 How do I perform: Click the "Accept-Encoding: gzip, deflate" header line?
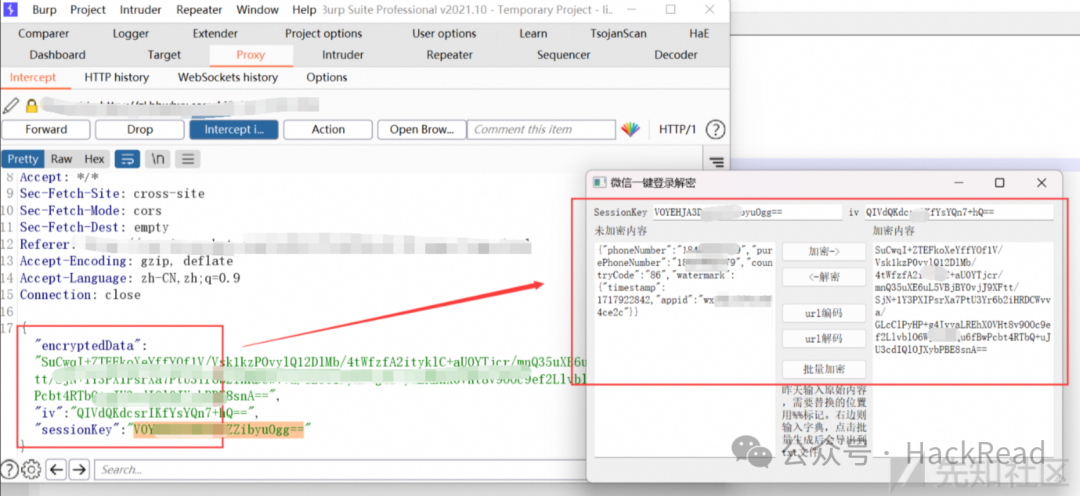126,262
